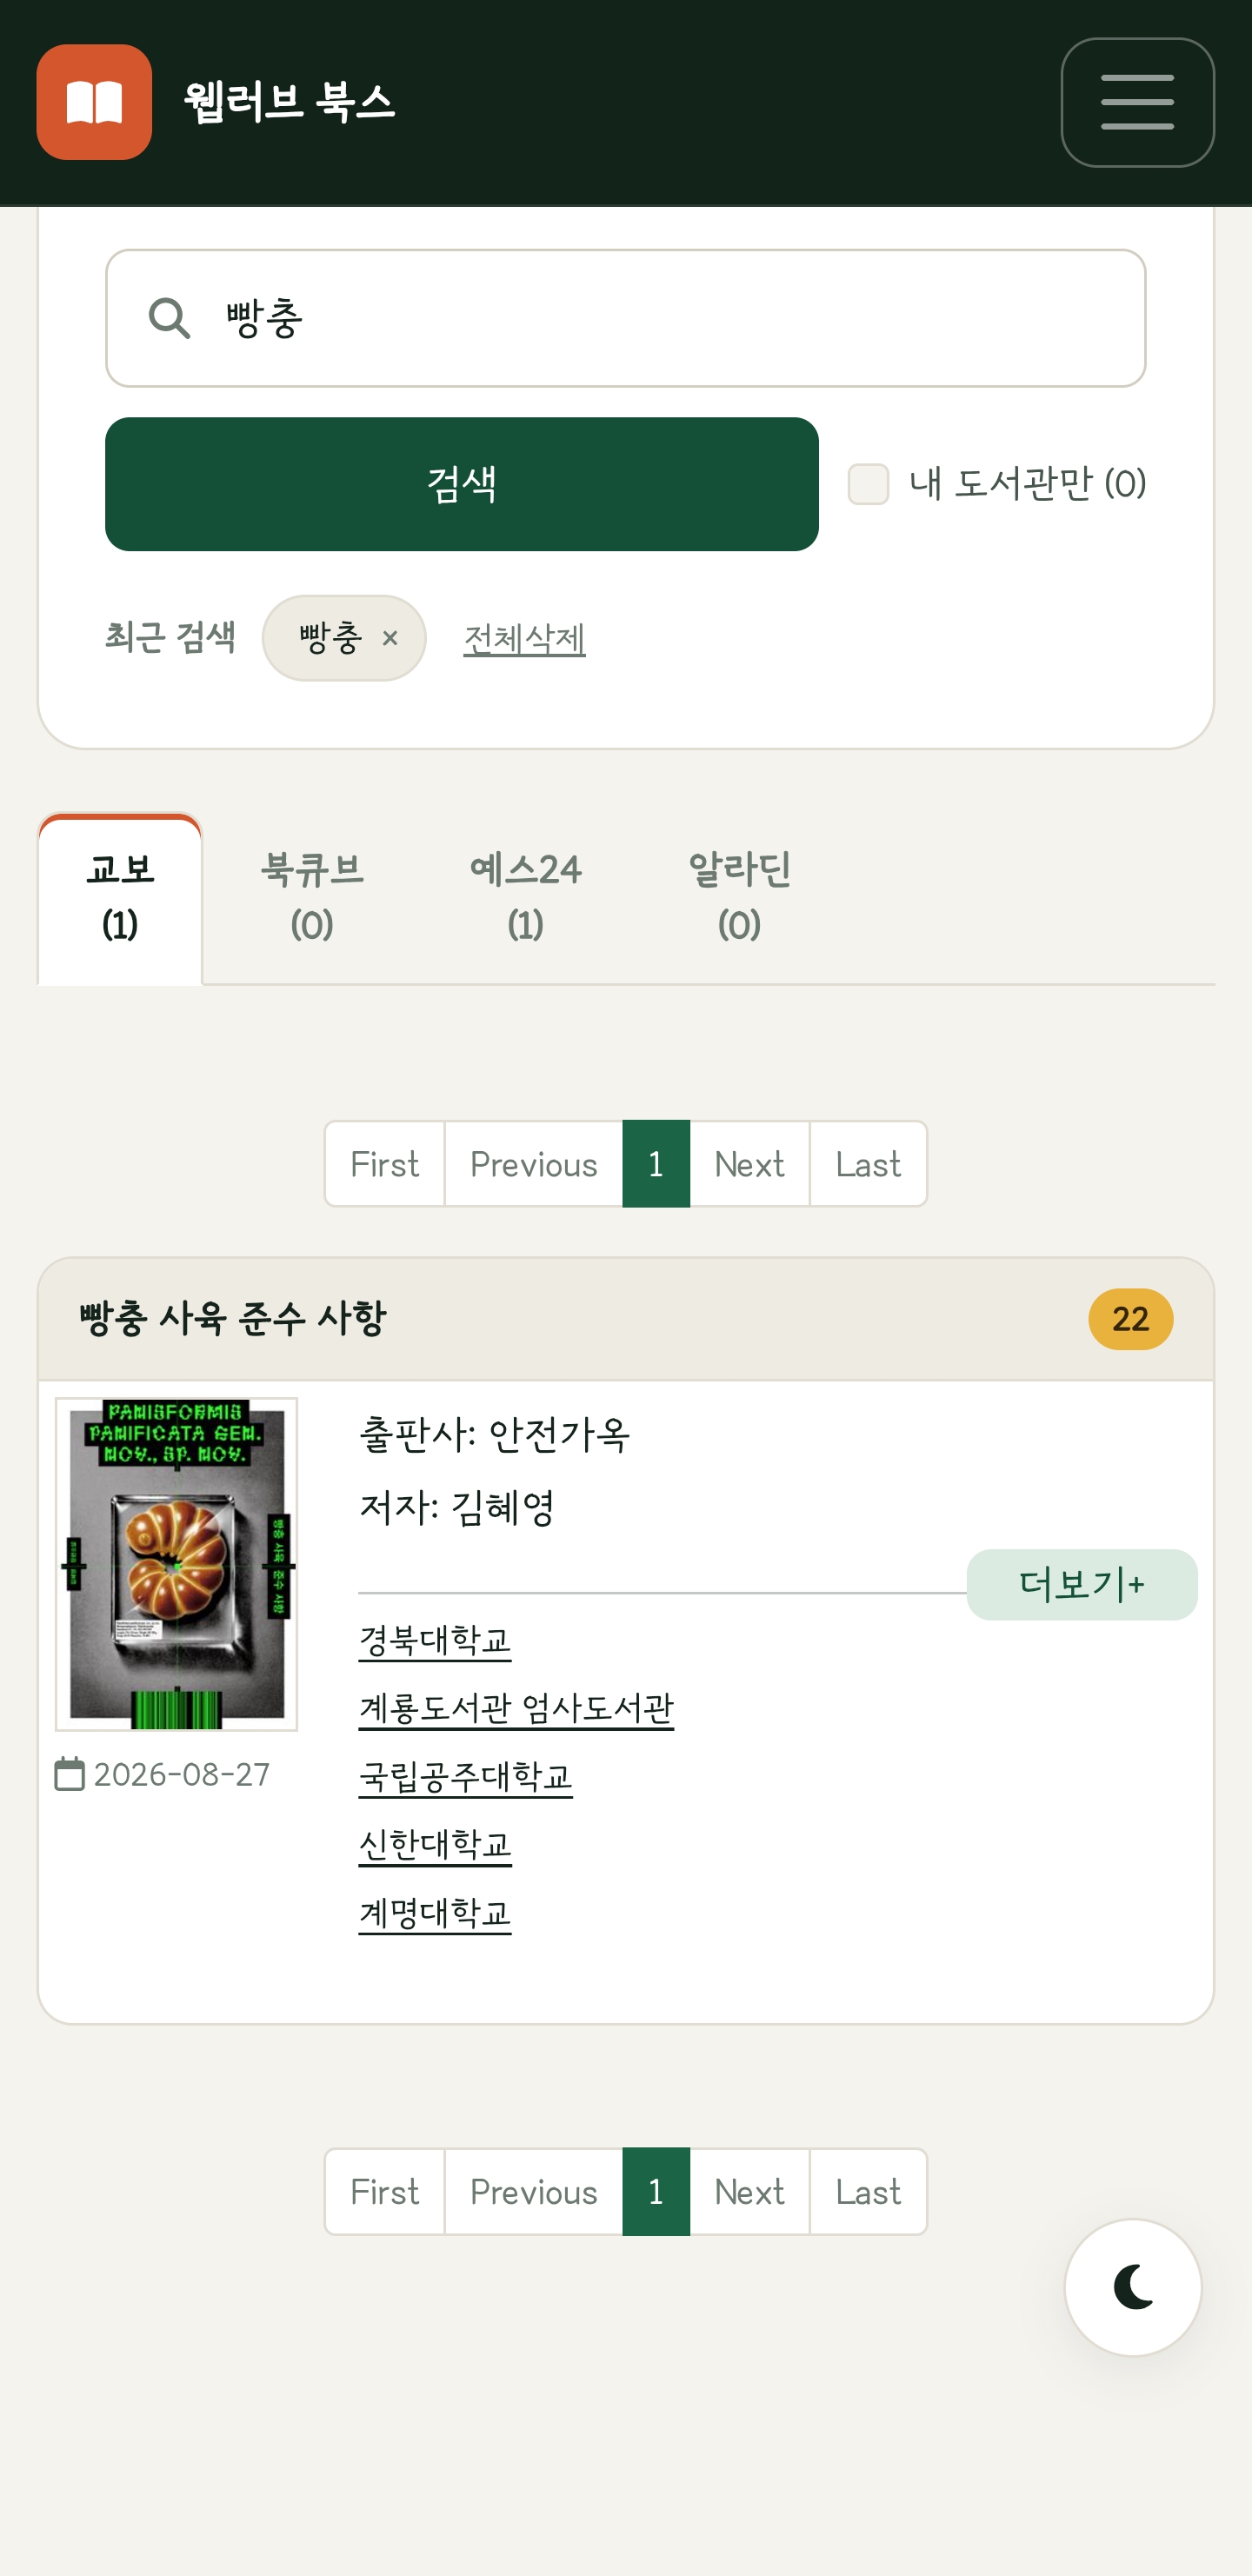Open the 국립공주대학교 link
The height and width of the screenshot is (2576, 1252).
click(465, 1776)
